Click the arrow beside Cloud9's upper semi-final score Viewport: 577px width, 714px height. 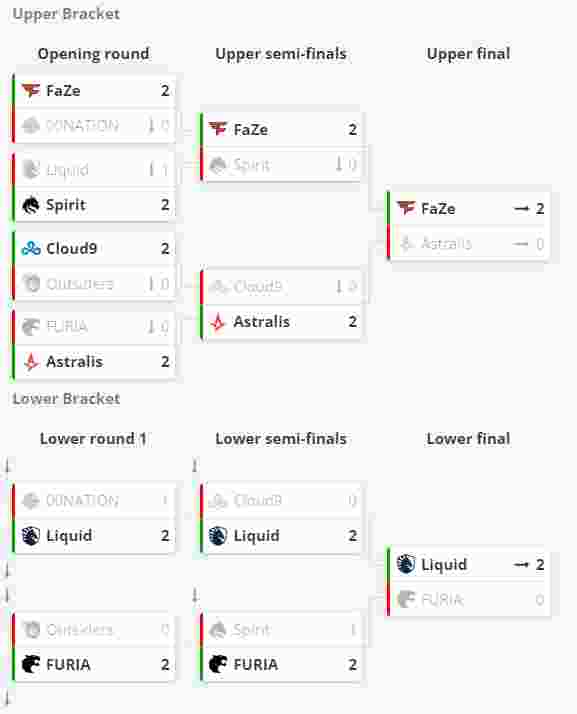coord(339,286)
